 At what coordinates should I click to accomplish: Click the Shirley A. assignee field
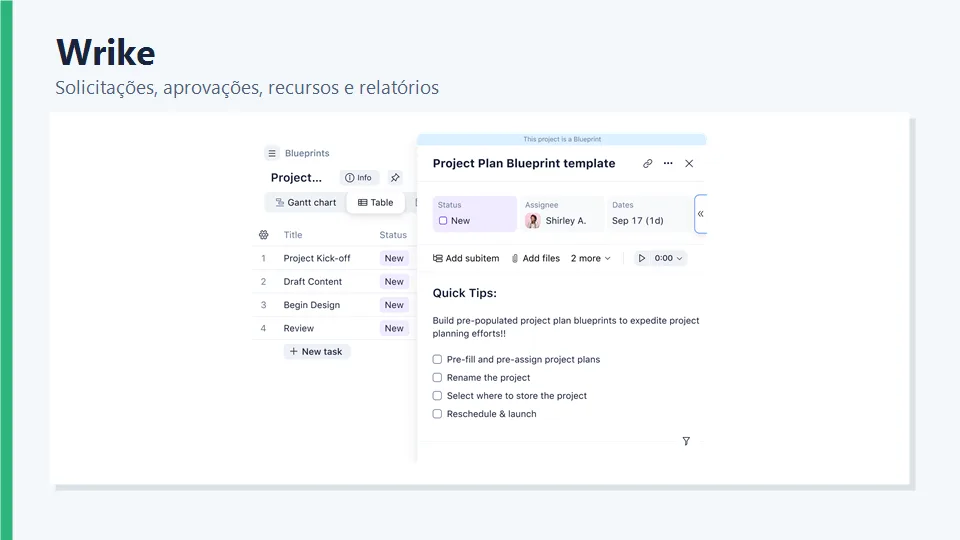point(561,214)
